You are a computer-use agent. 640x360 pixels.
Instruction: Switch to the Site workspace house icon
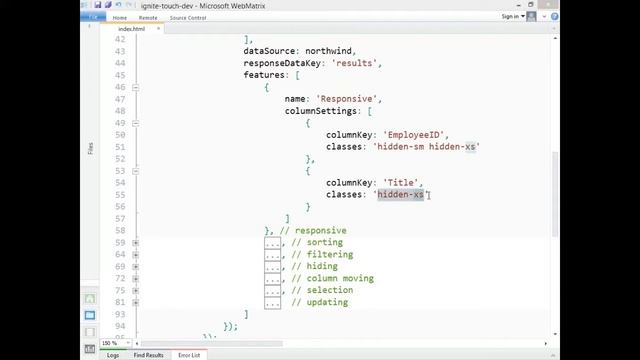click(90, 299)
